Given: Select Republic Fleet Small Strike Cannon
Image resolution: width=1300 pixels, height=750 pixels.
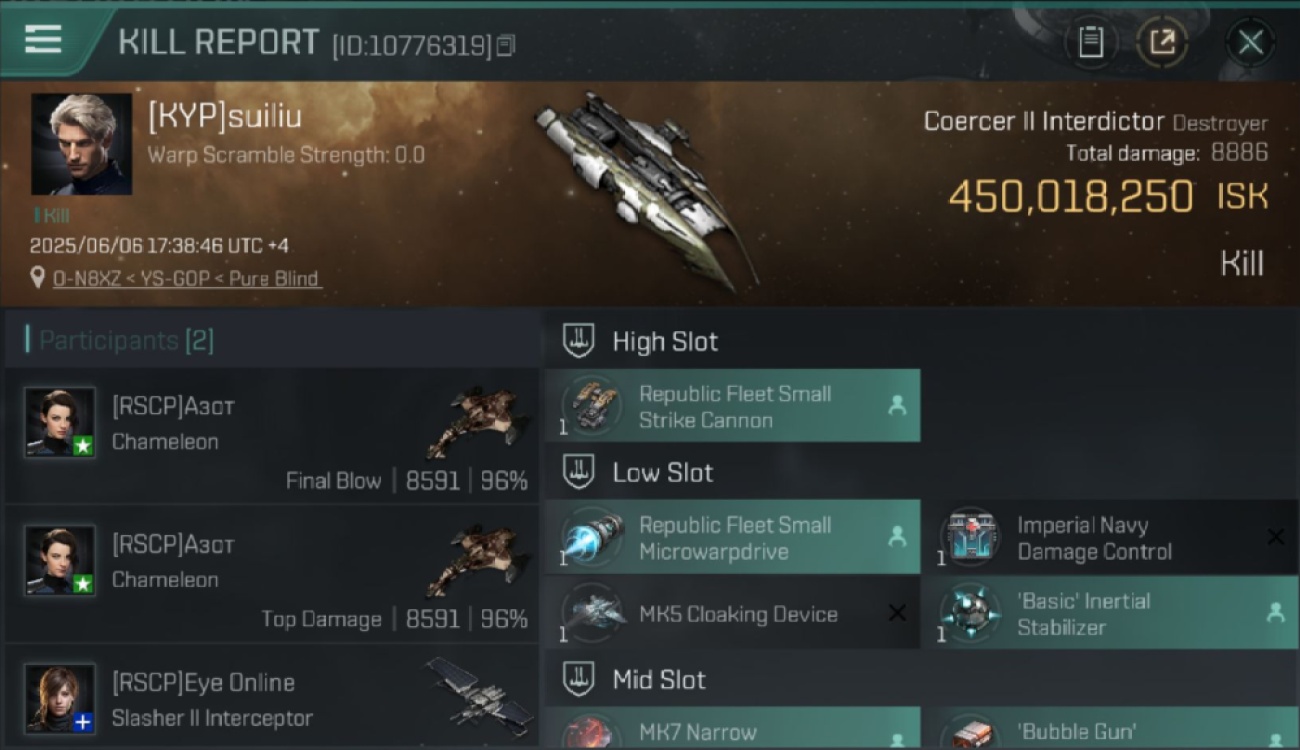Looking at the screenshot, I should tap(732, 406).
